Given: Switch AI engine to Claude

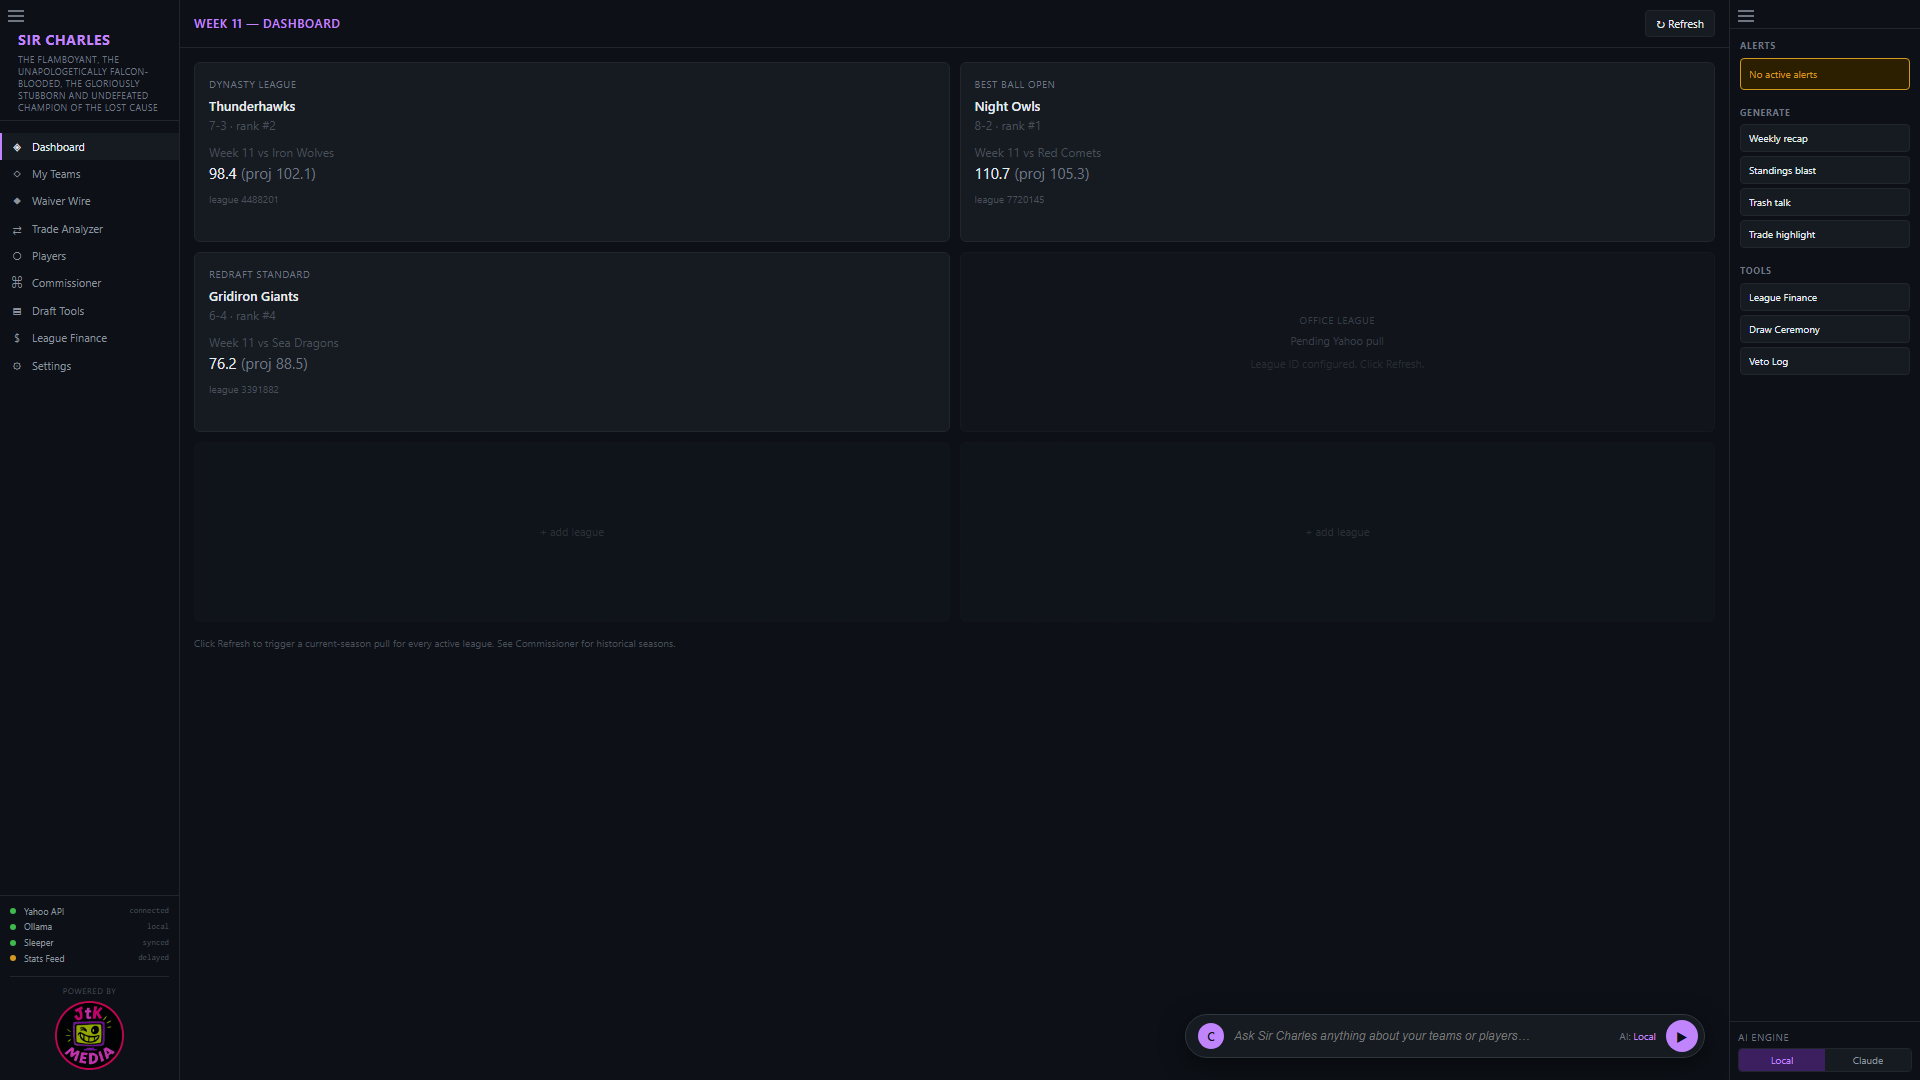Looking at the screenshot, I should [1867, 1060].
